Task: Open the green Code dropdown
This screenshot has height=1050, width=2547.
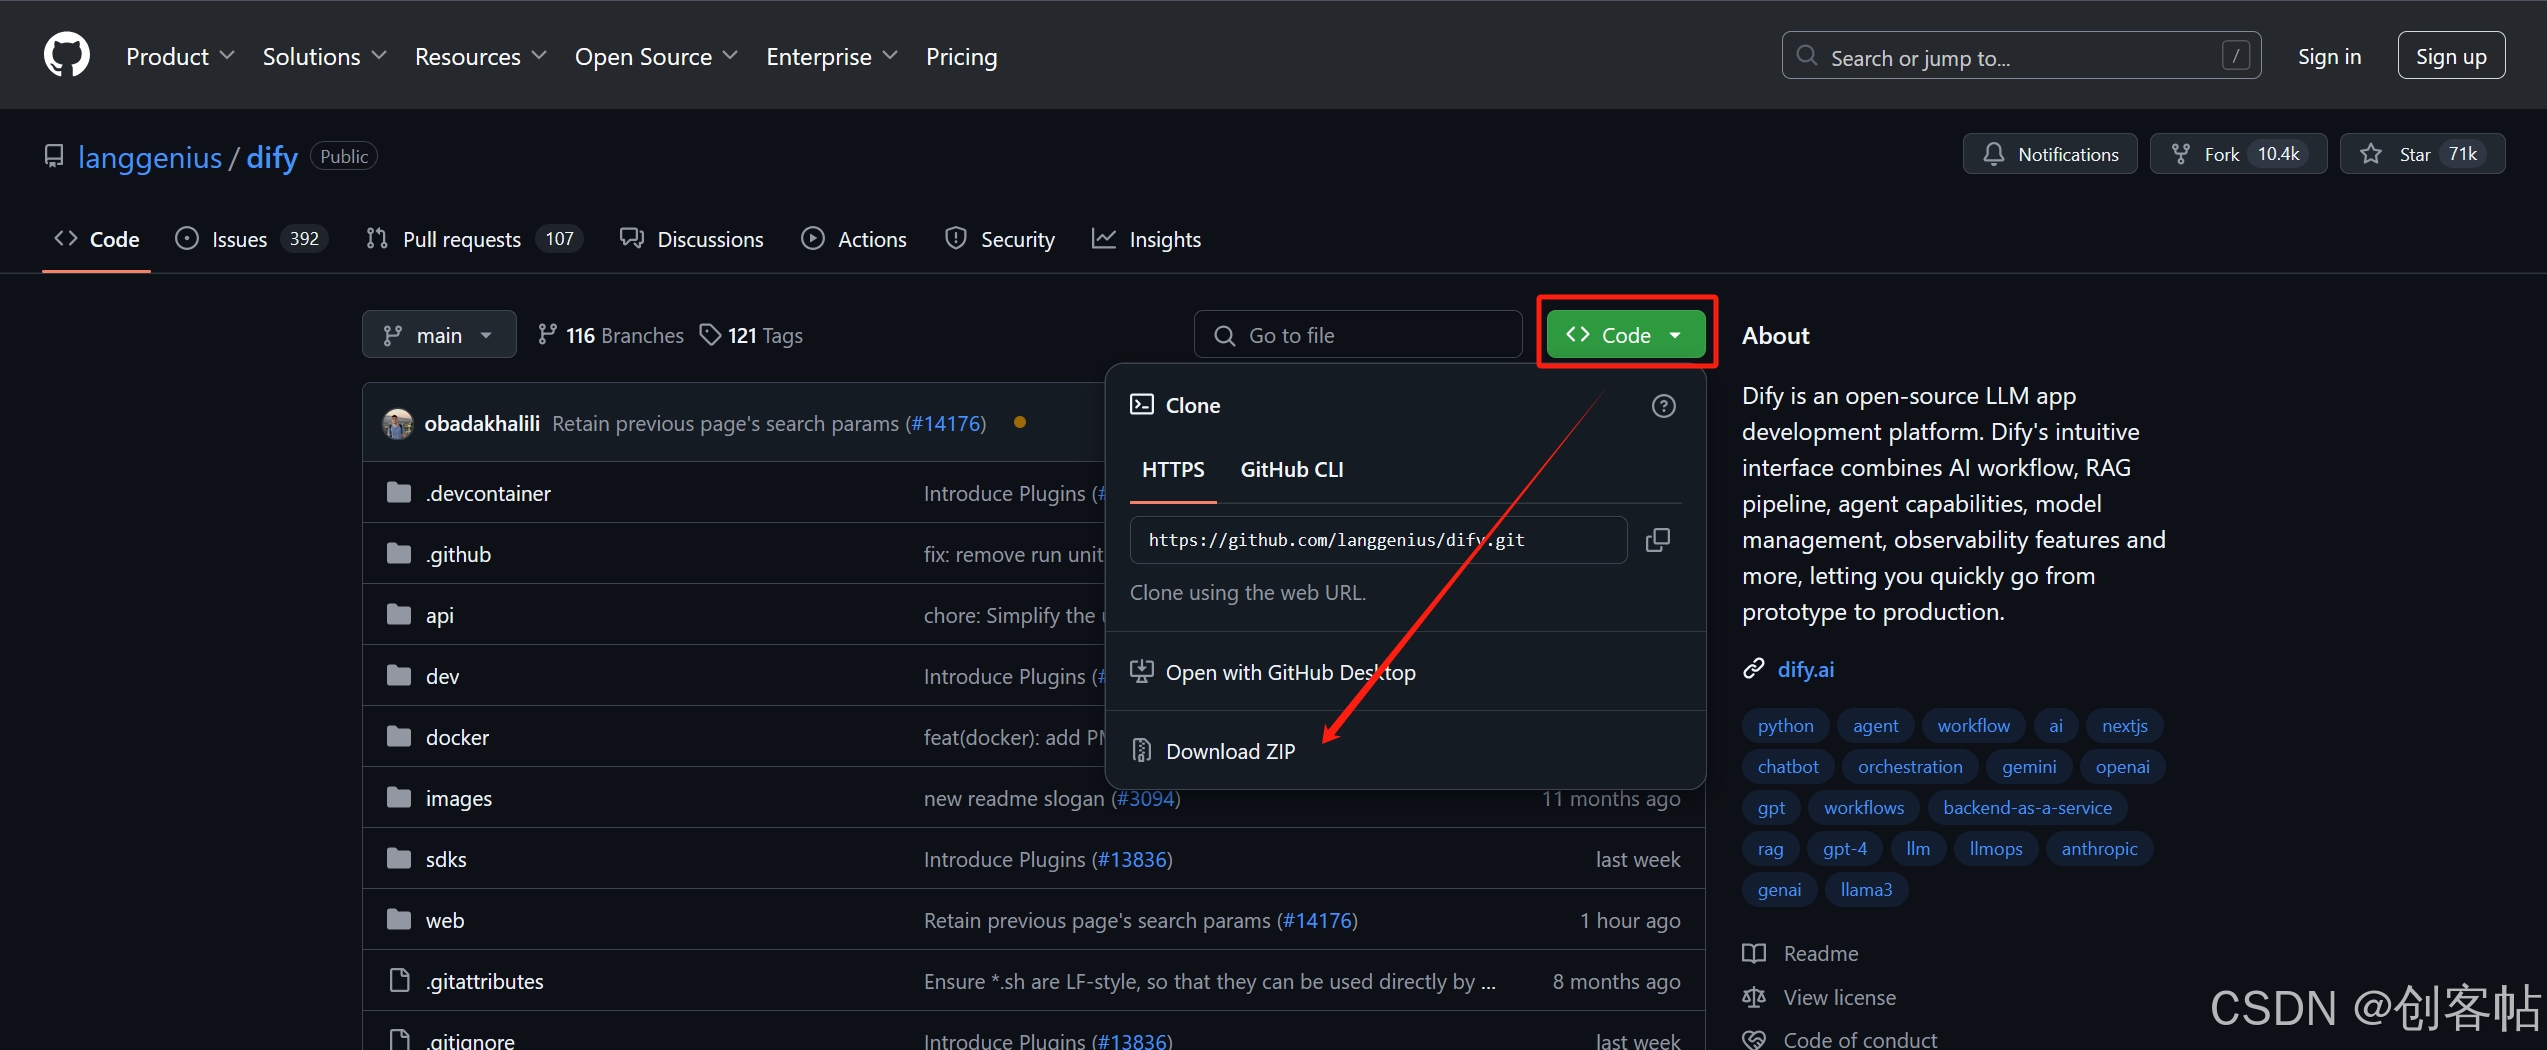Action: (x=1624, y=334)
